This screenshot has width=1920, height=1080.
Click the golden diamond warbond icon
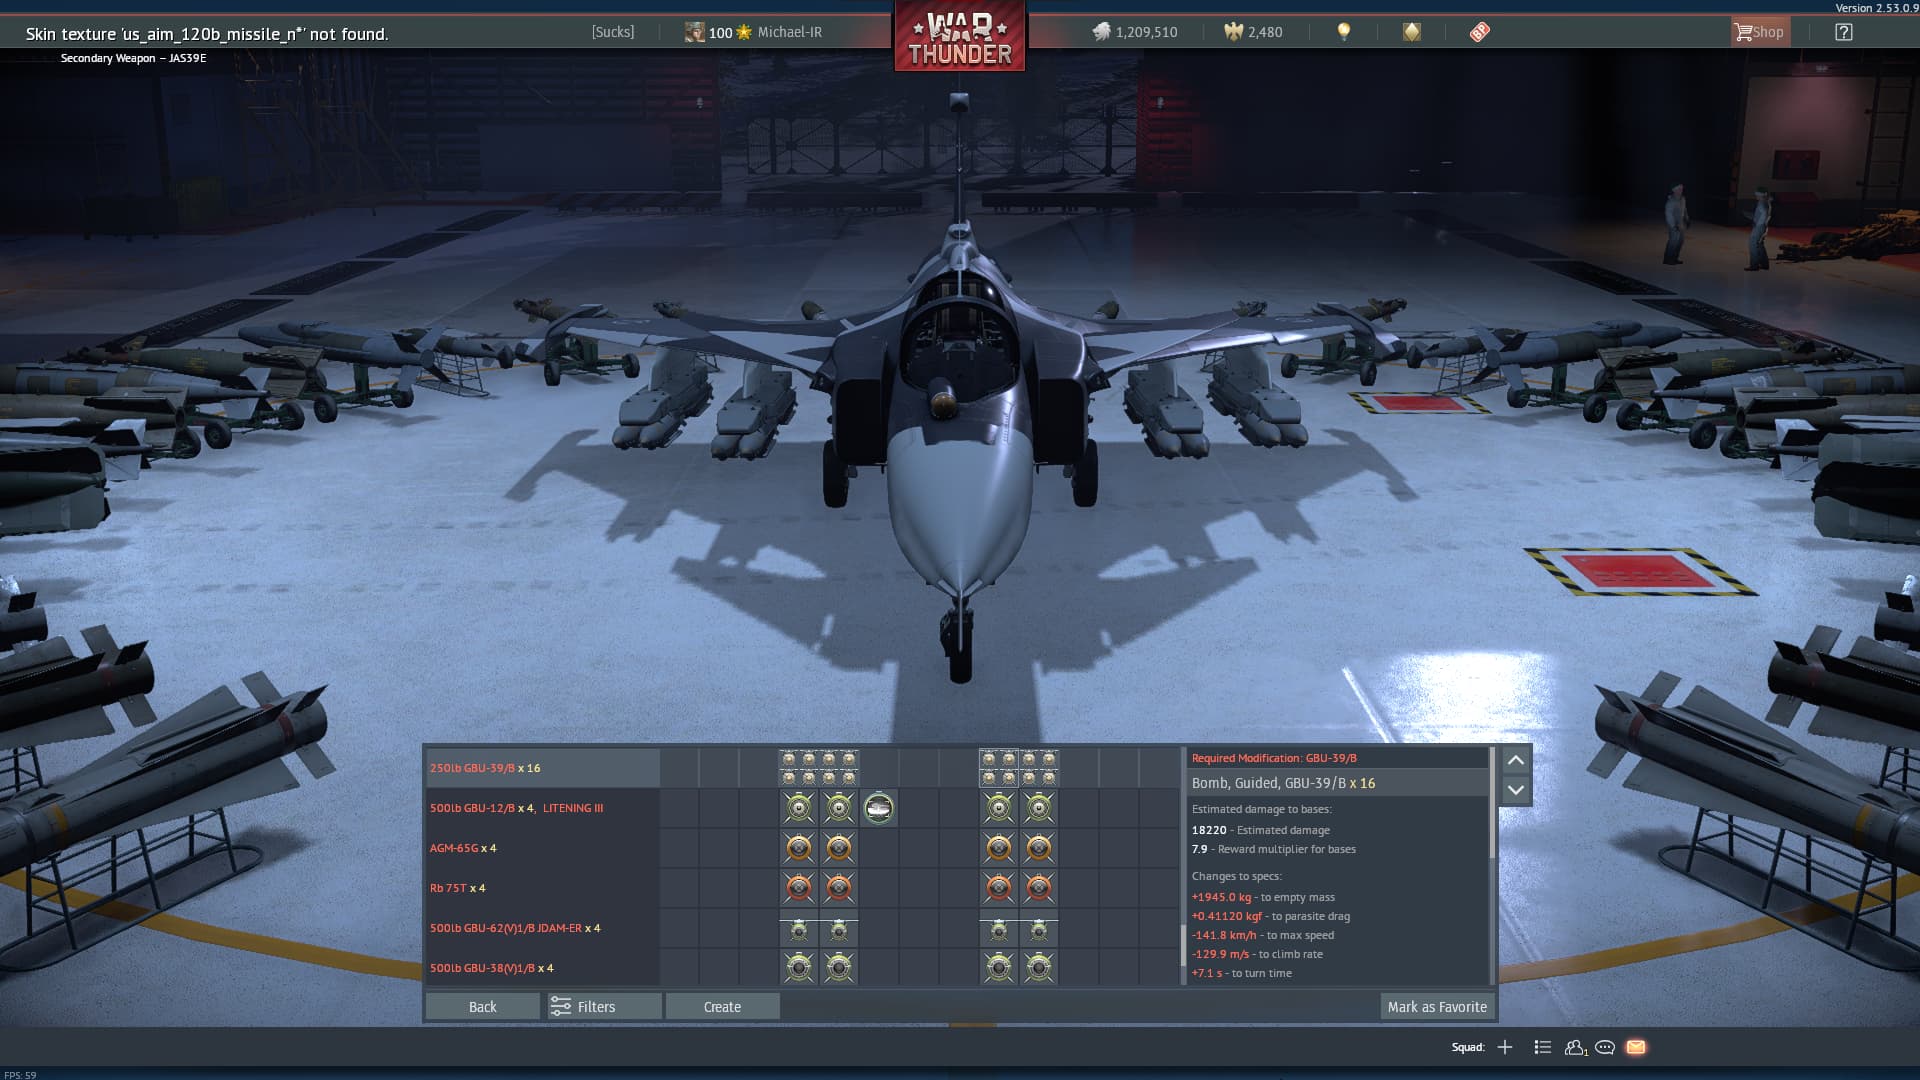(1411, 32)
